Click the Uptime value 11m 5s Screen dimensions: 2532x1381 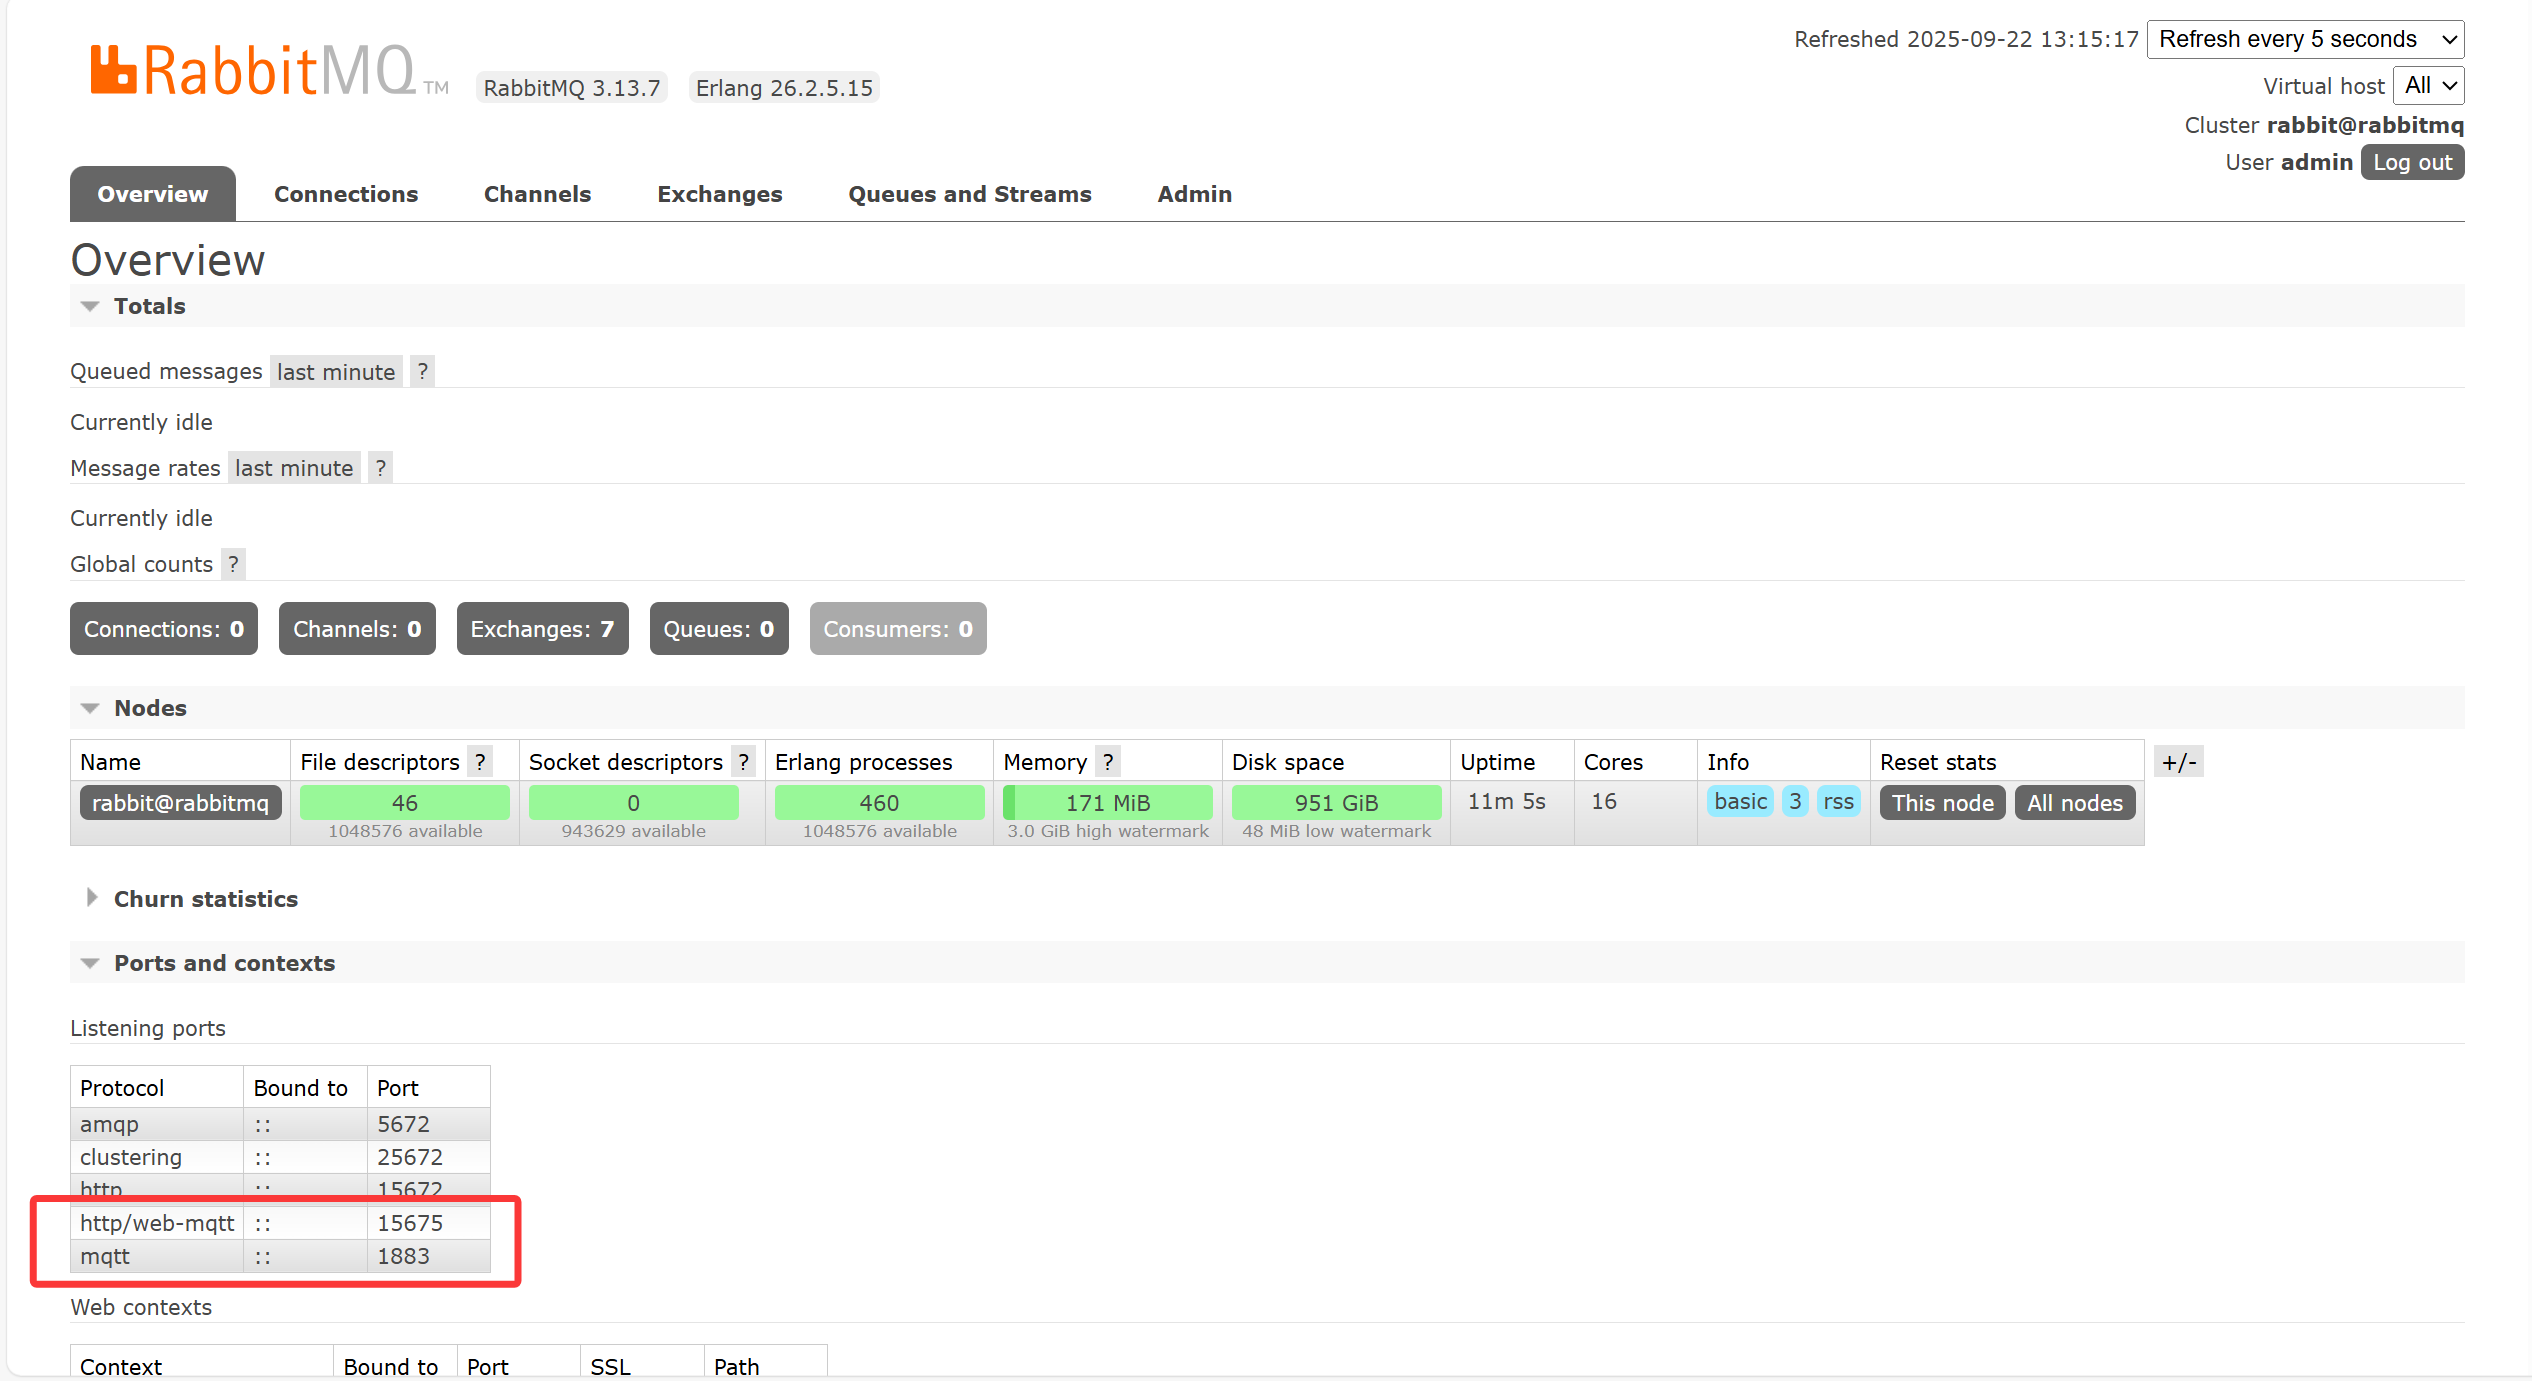(x=1506, y=801)
